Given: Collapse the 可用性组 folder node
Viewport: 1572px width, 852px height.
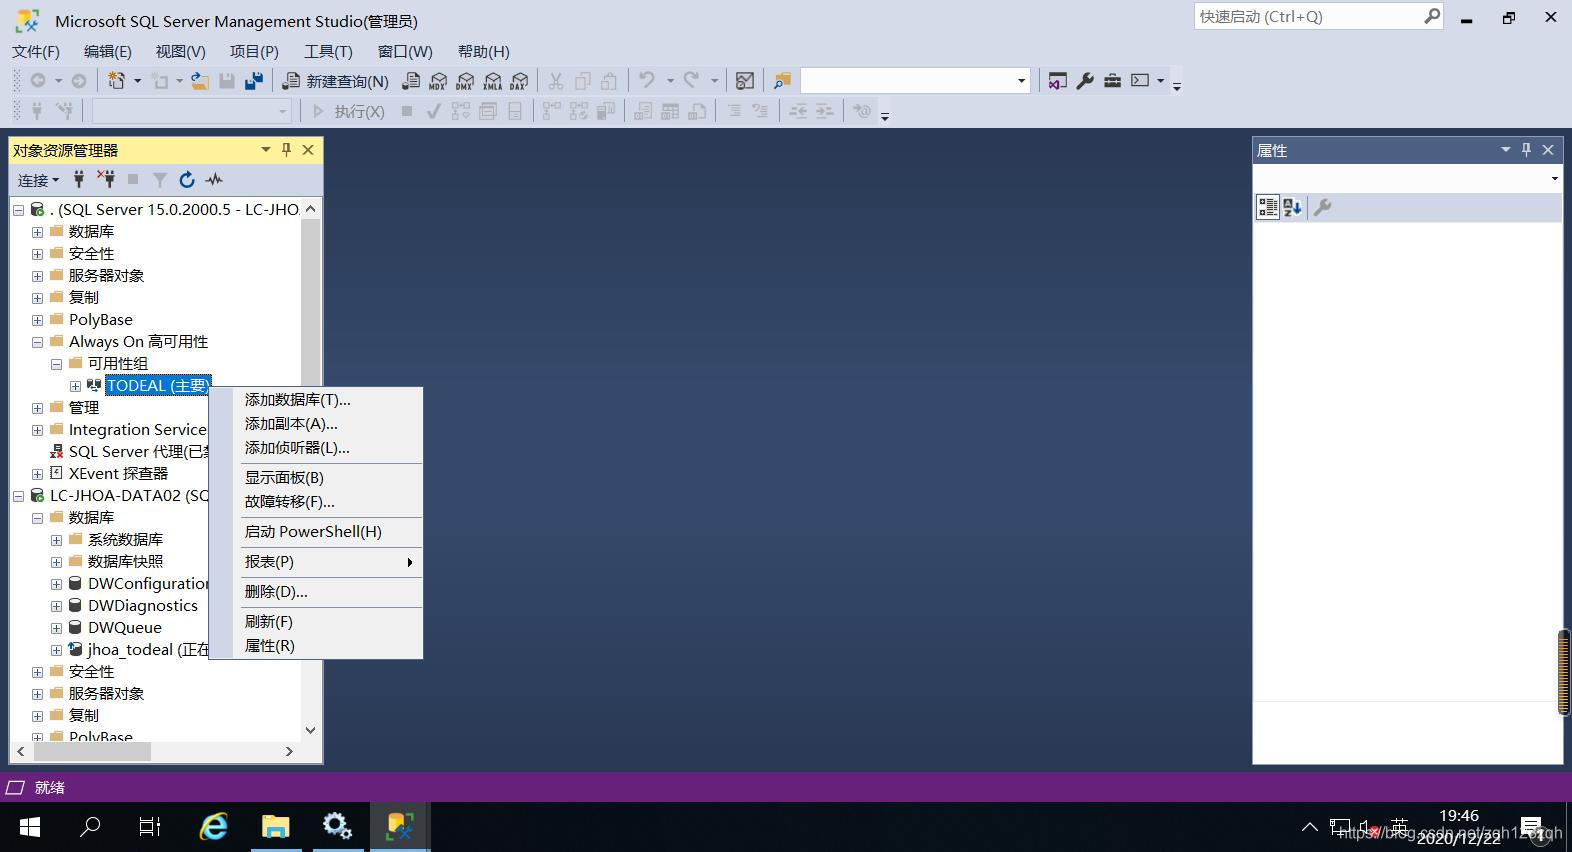Looking at the screenshot, I should [x=56, y=364].
